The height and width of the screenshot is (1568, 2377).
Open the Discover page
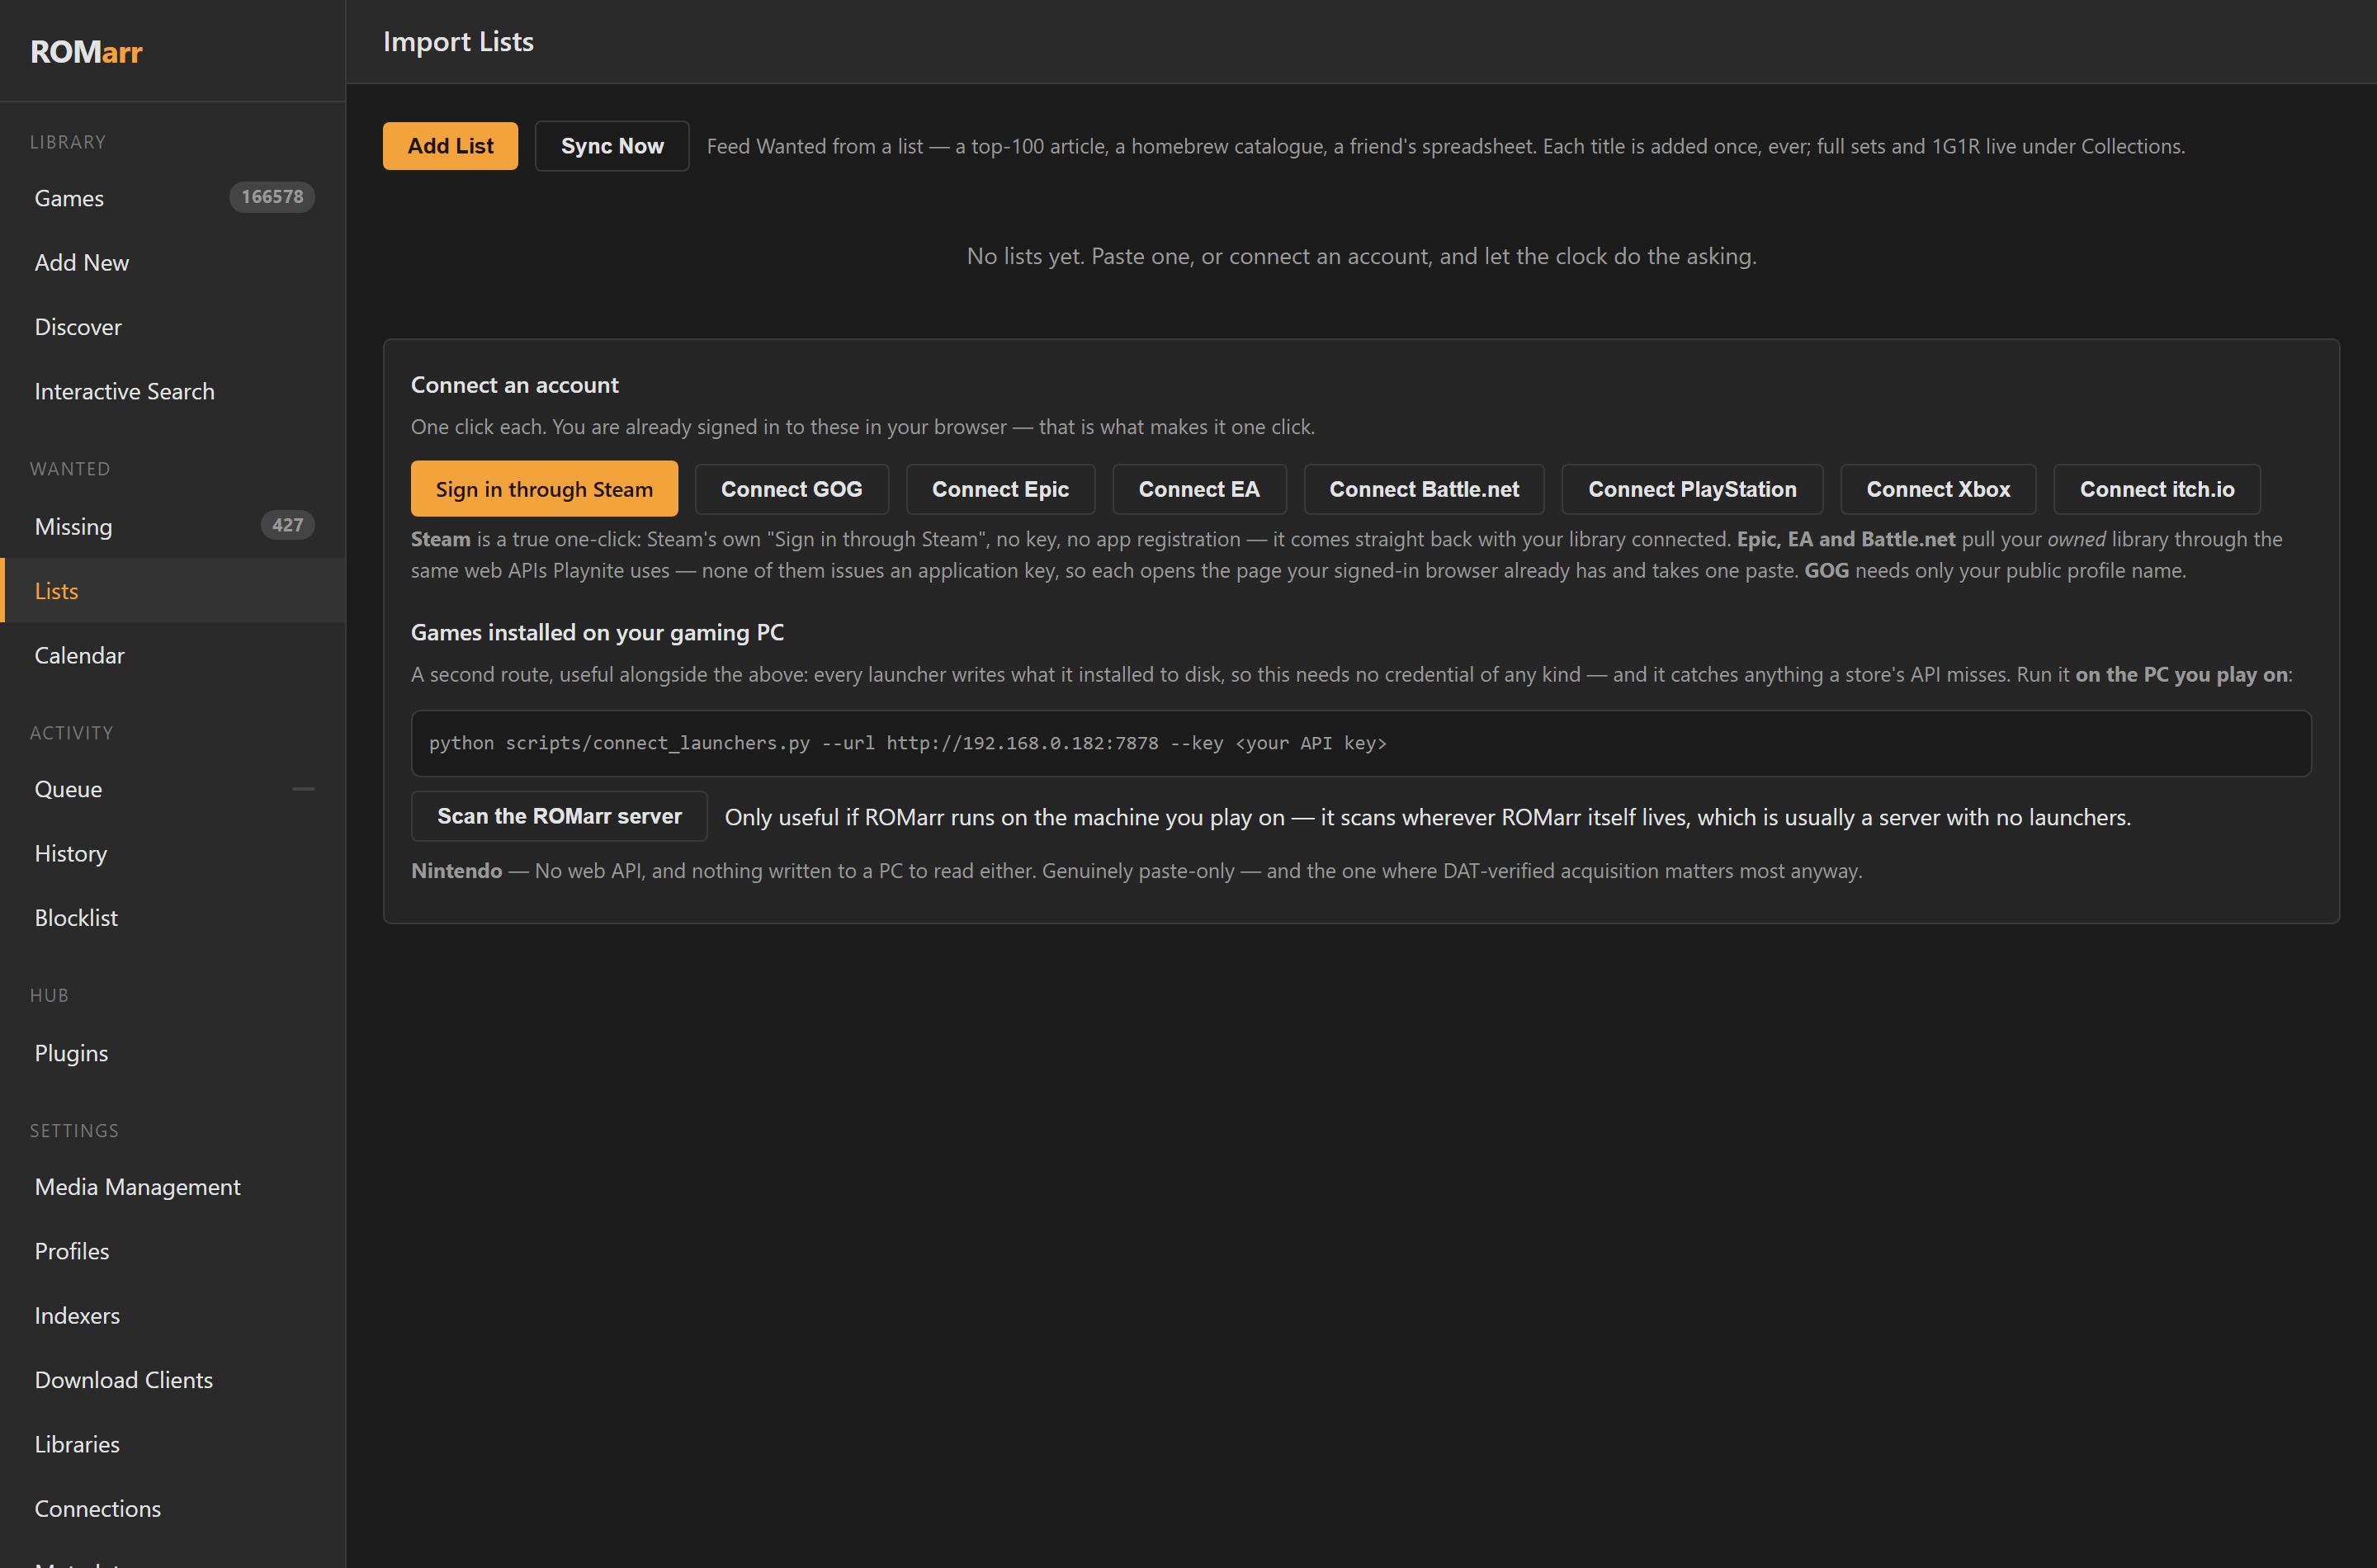point(172,327)
